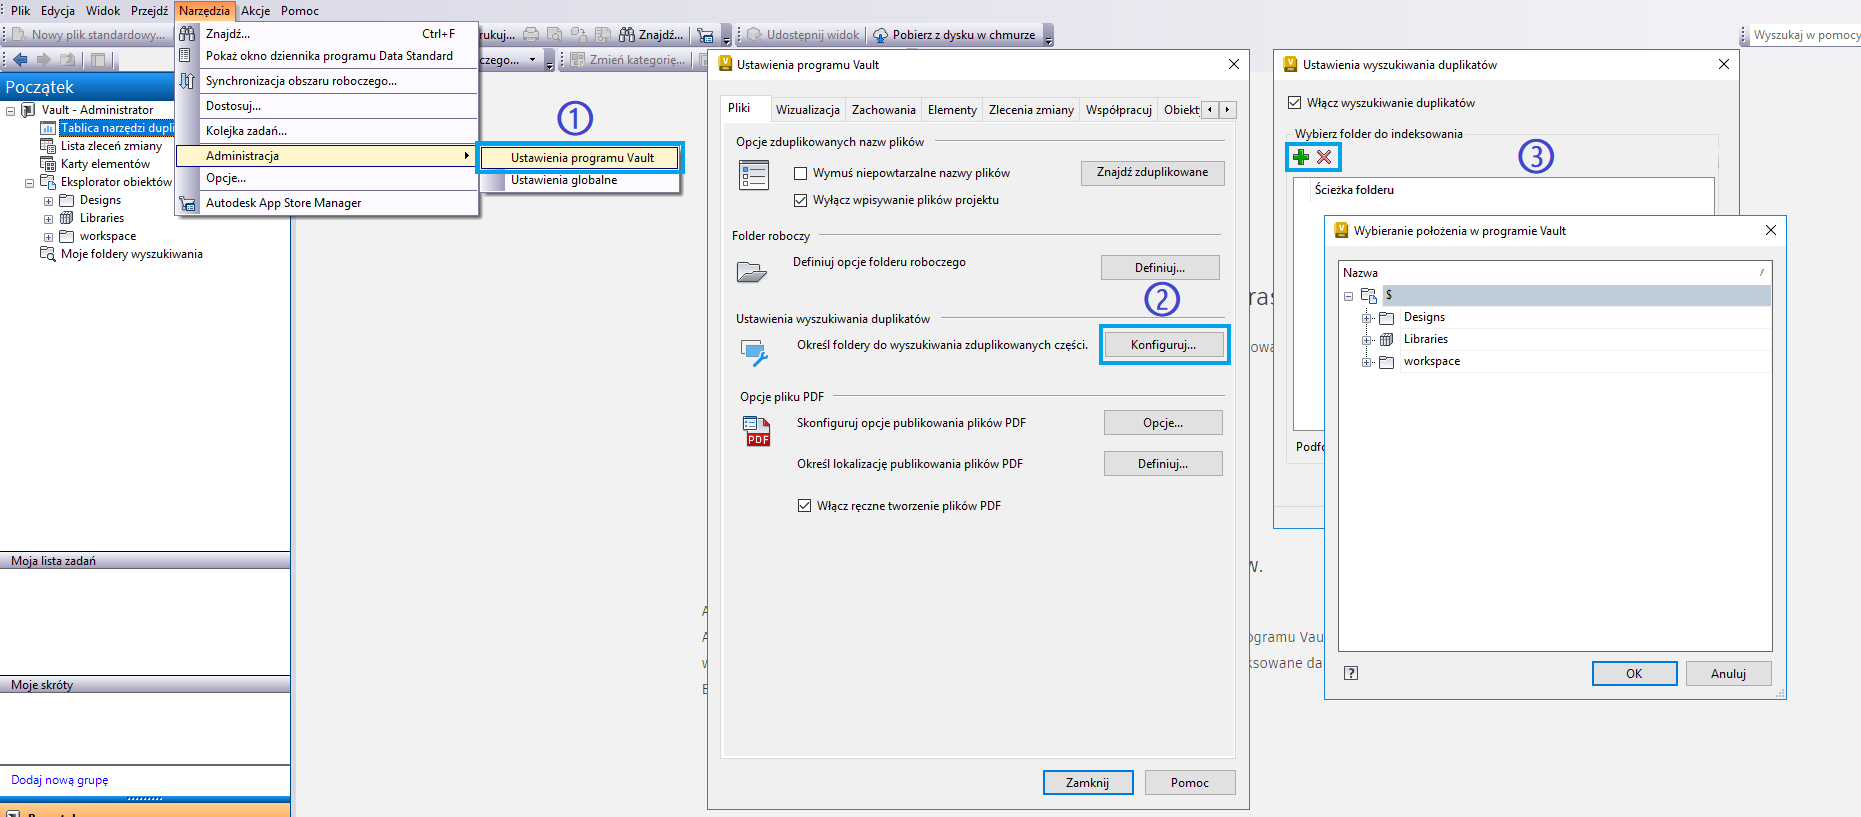Screen dimensions: 1861x817
Task: Click the Karty elementów icon
Action: [48, 164]
